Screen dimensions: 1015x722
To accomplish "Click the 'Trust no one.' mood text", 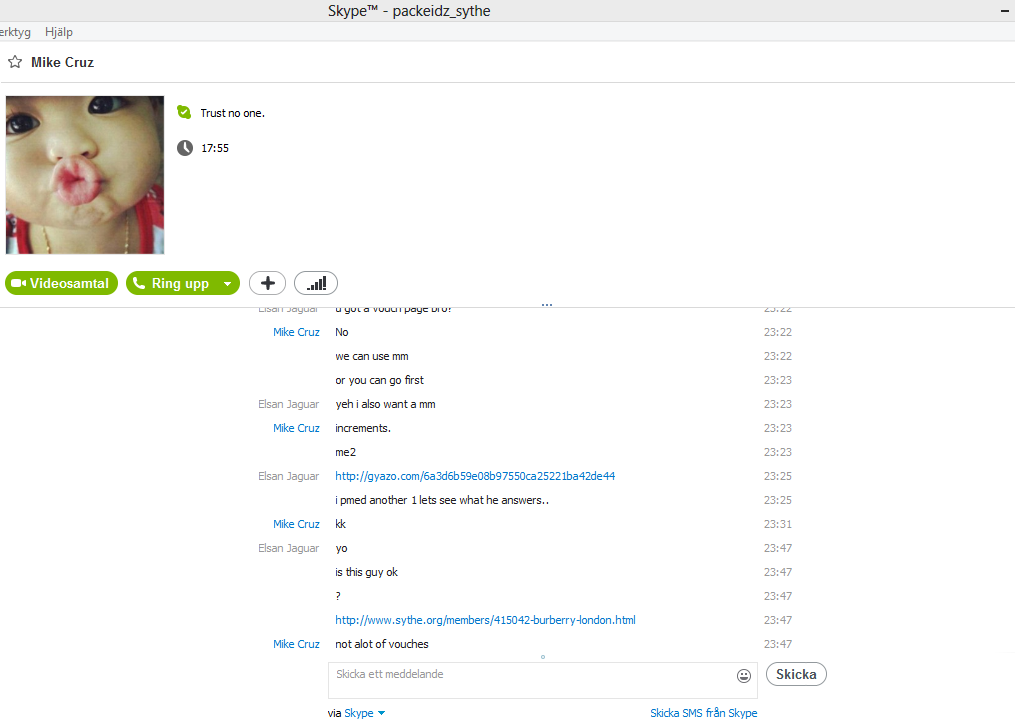I will pos(232,113).
